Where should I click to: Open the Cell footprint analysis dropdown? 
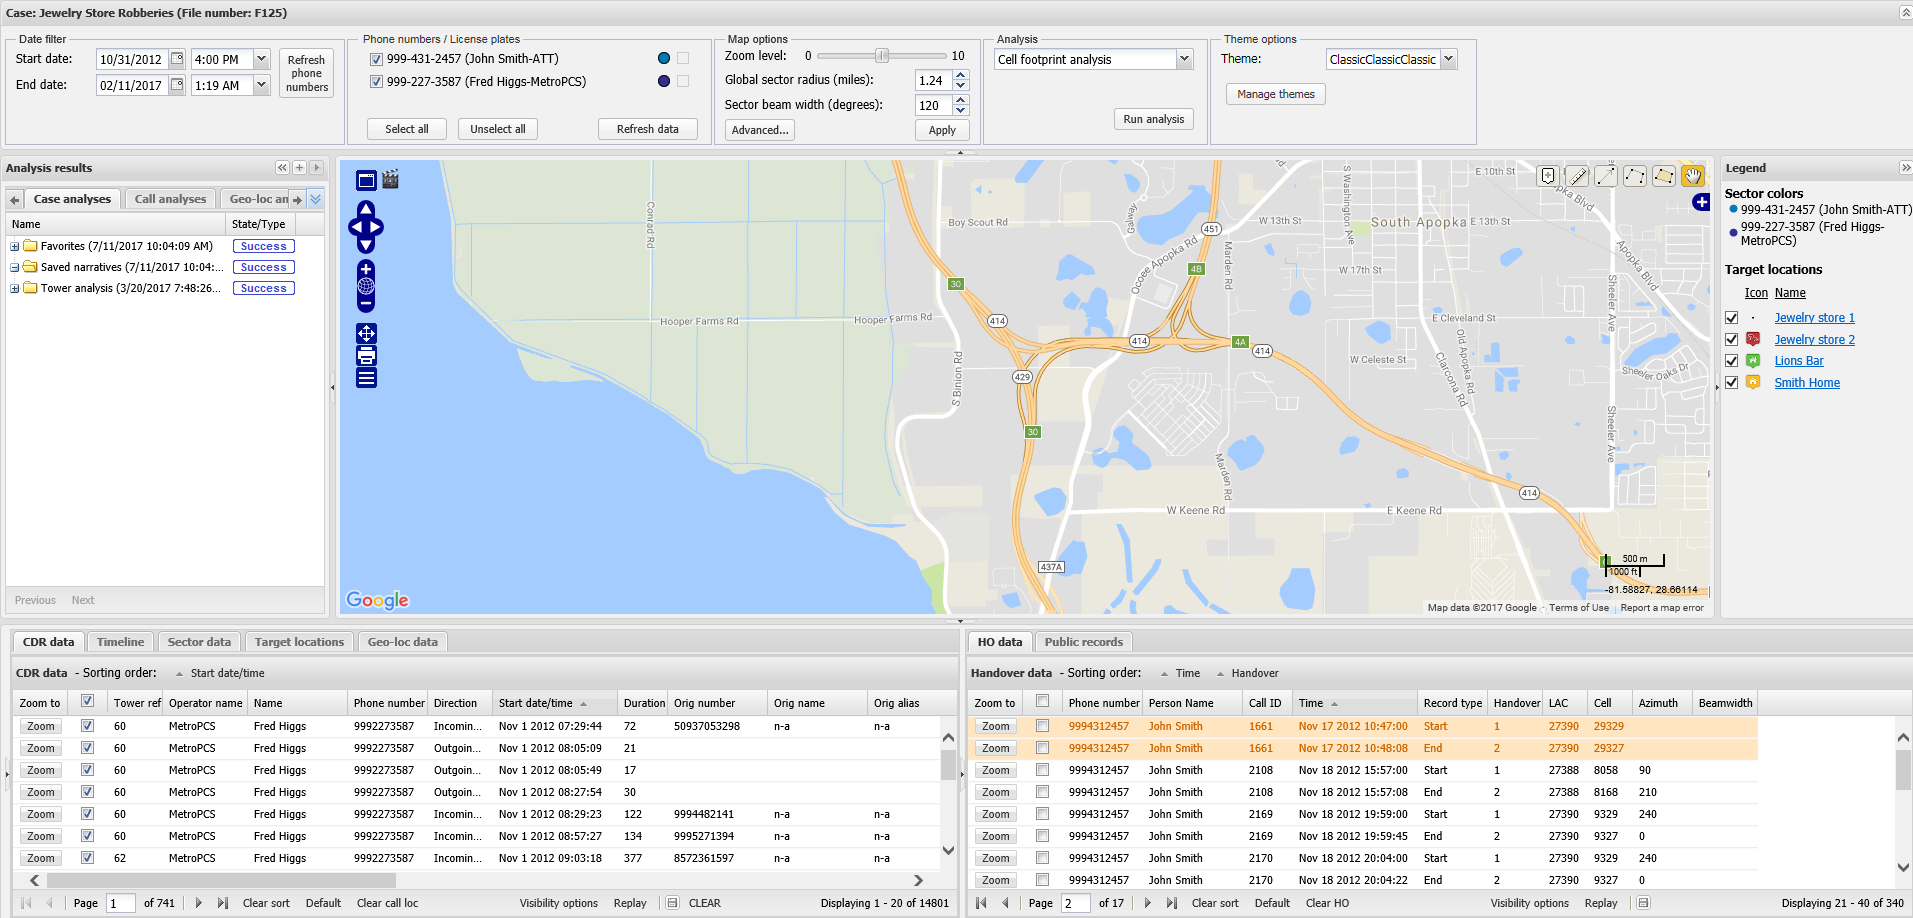click(x=1184, y=59)
